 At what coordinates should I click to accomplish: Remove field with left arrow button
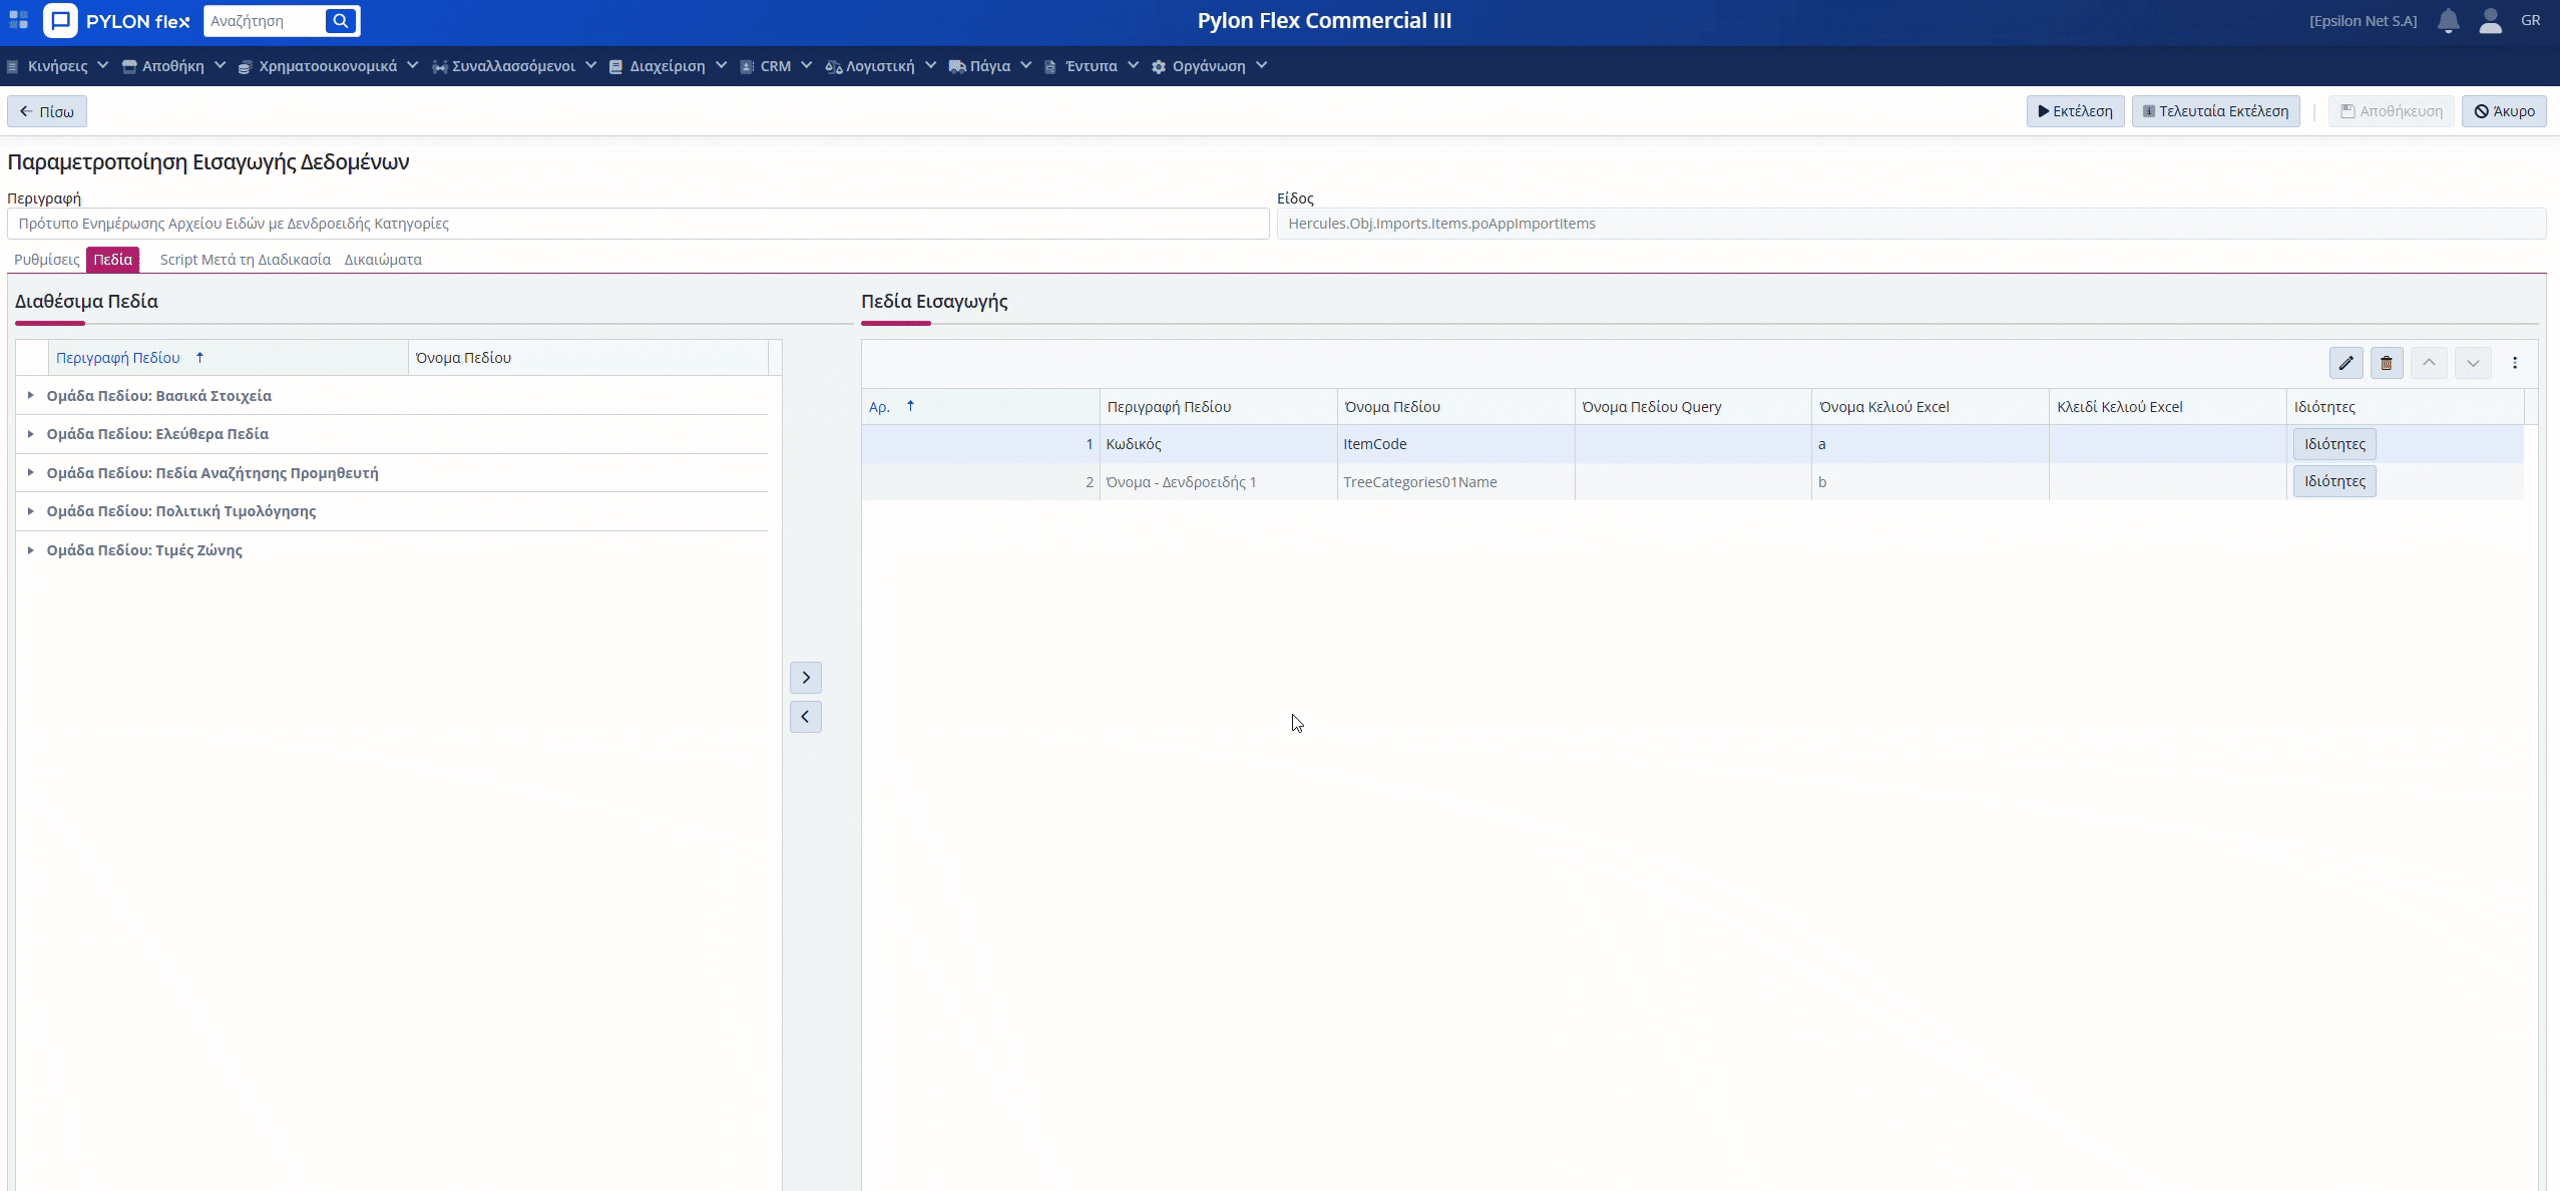point(806,717)
